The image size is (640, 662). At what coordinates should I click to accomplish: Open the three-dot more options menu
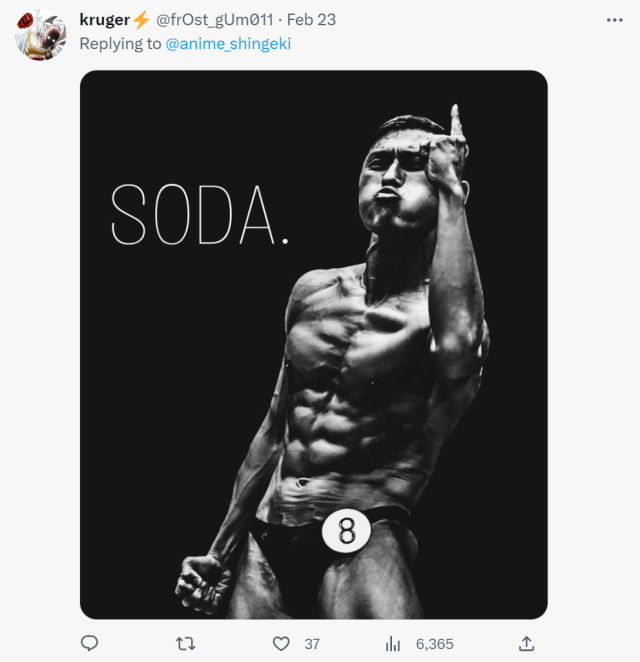pos(614,20)
